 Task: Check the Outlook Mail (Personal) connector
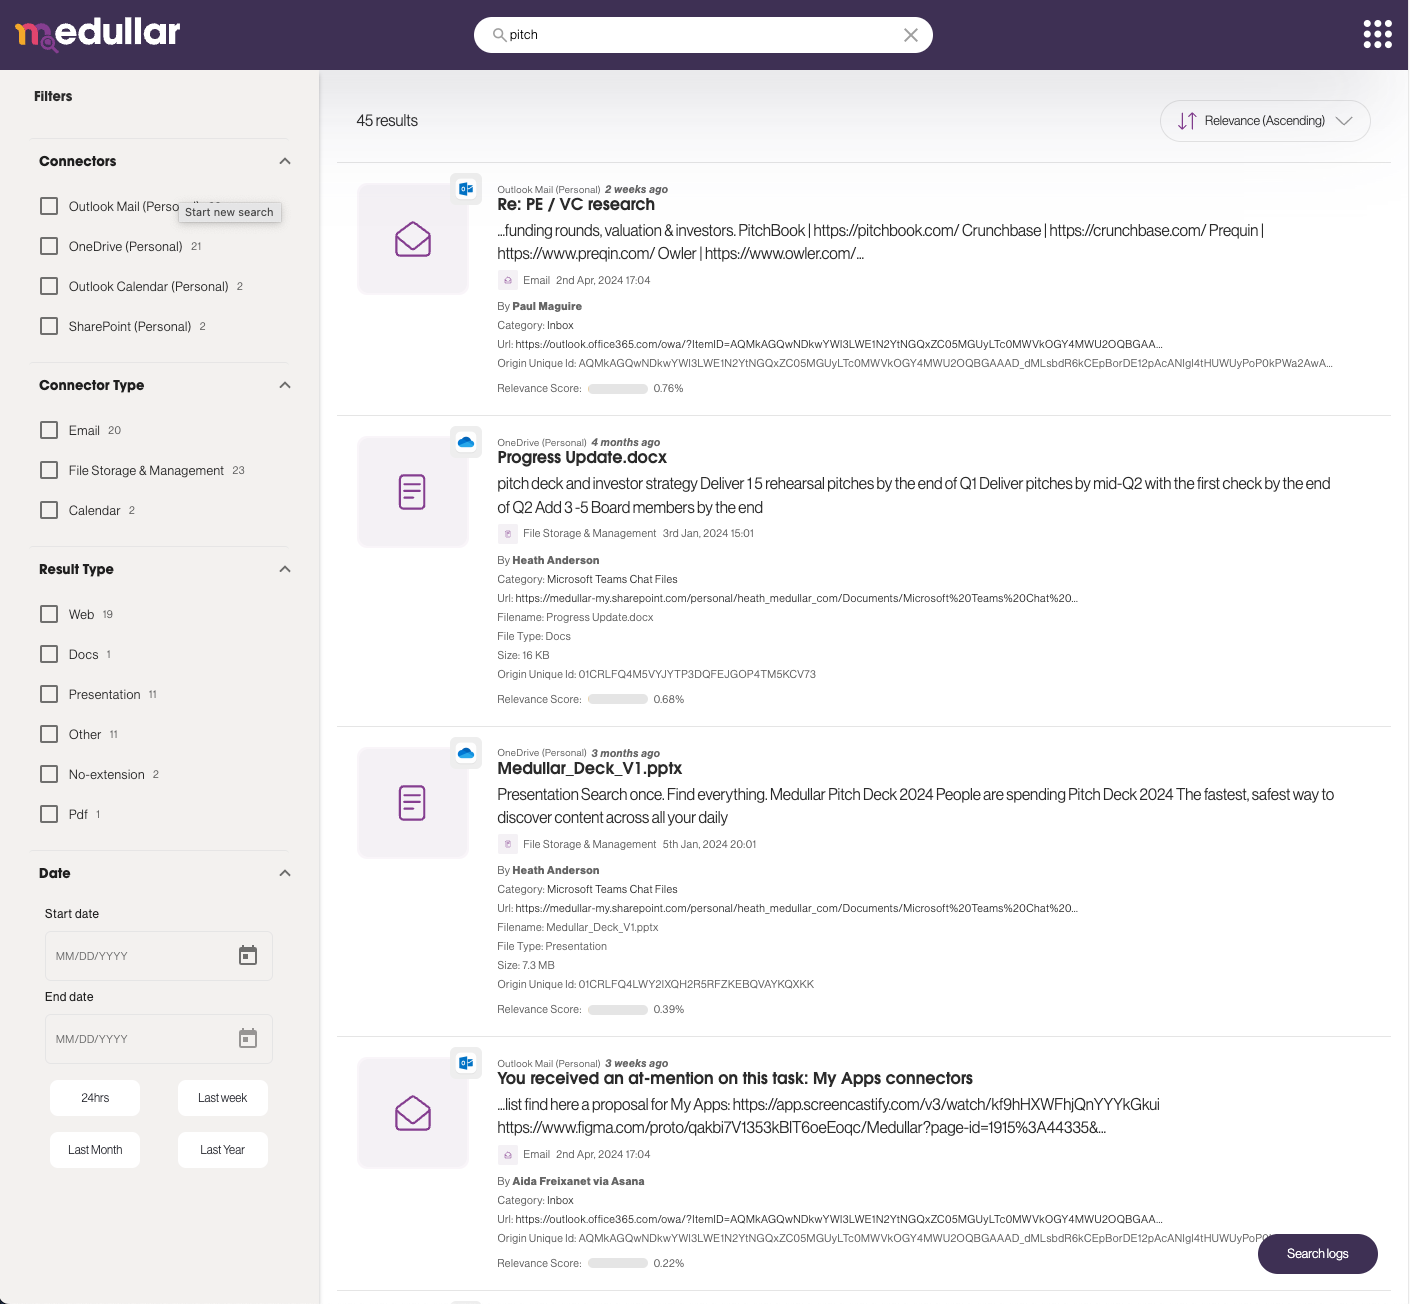(x=49, y=206)
